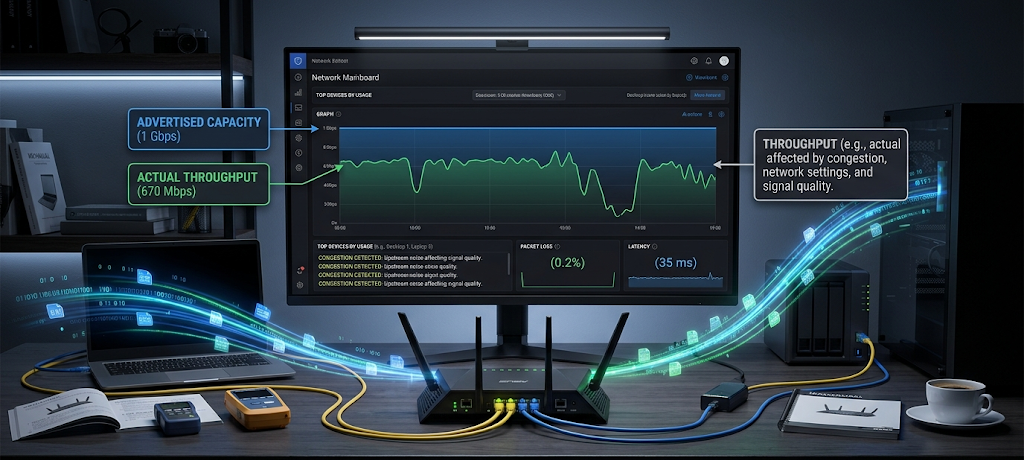Click the circular icon right of Viewbont
The width and height of the screenshot is (1024, 460).
725,77
